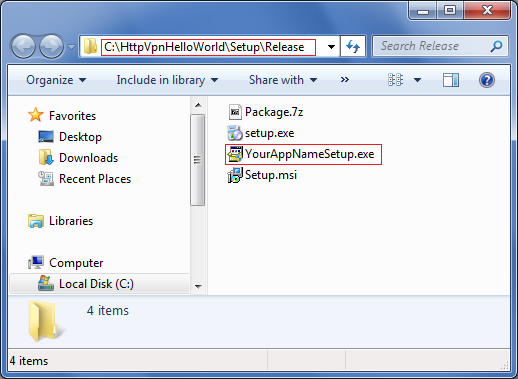Click the Computer icon
Image resolution: width=518 pixels, height=379 pixels.
pos(36,263)
